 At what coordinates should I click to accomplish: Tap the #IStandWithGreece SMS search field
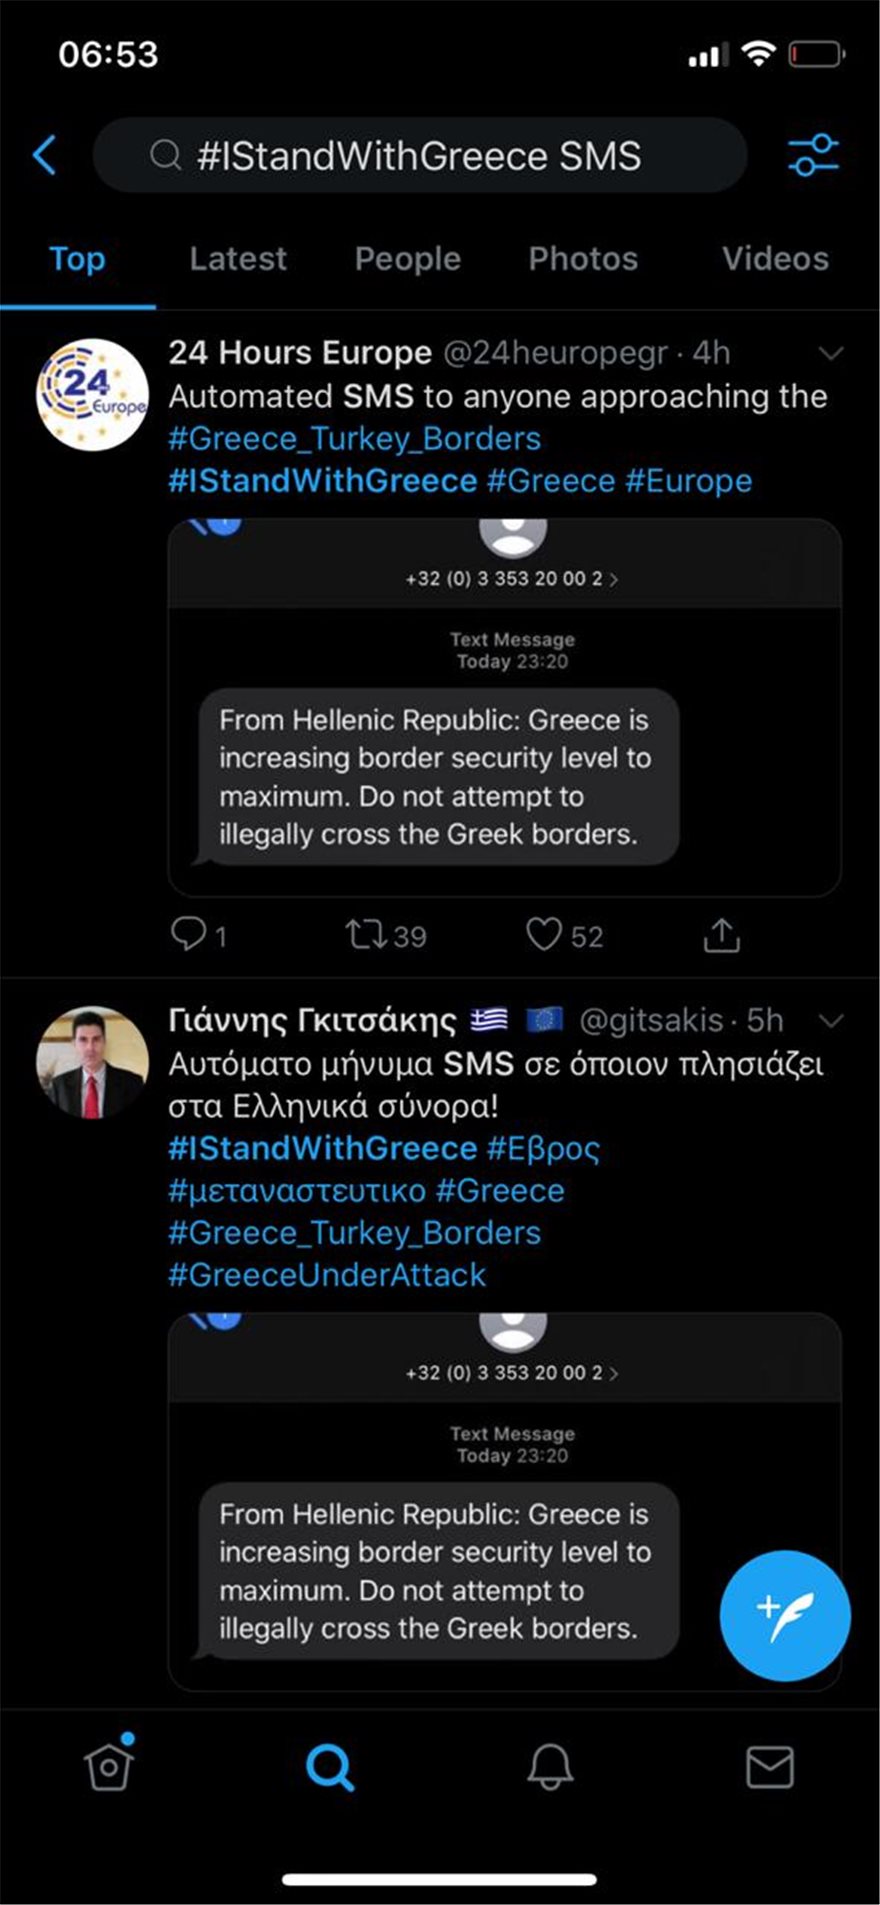click(x=420, y=155)
